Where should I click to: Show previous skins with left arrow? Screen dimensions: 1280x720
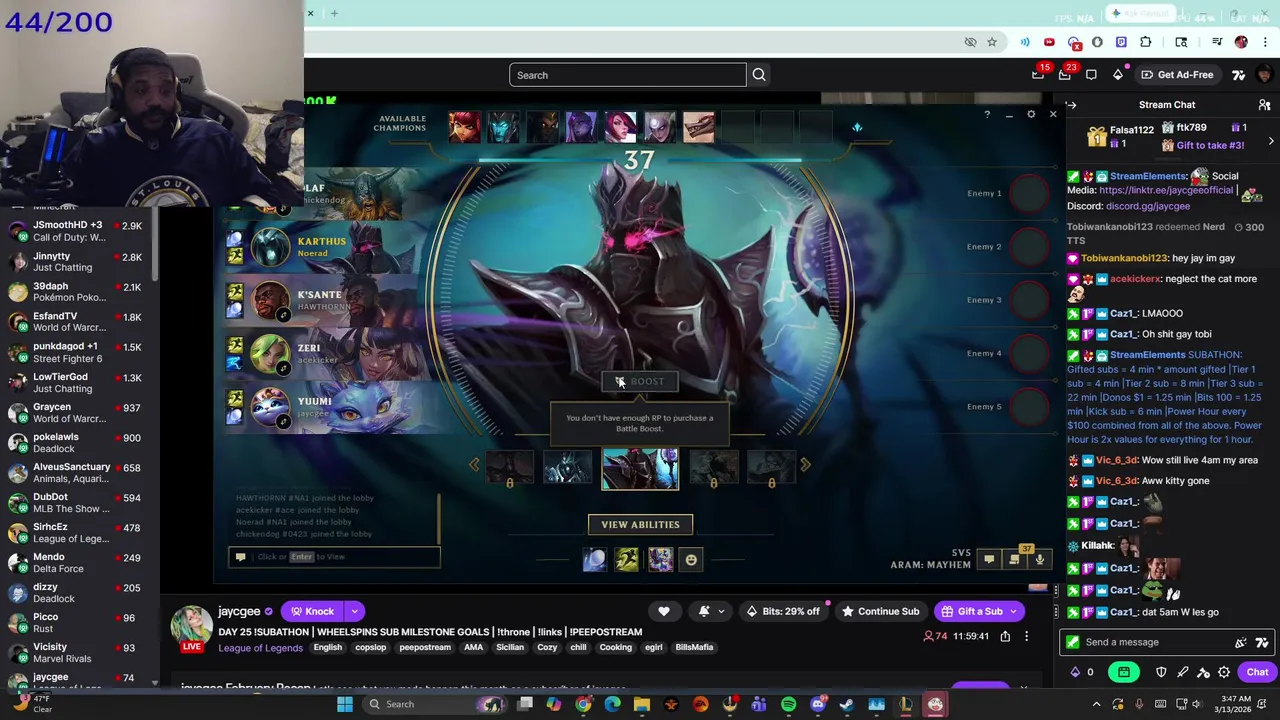click(x=474, y=464)
